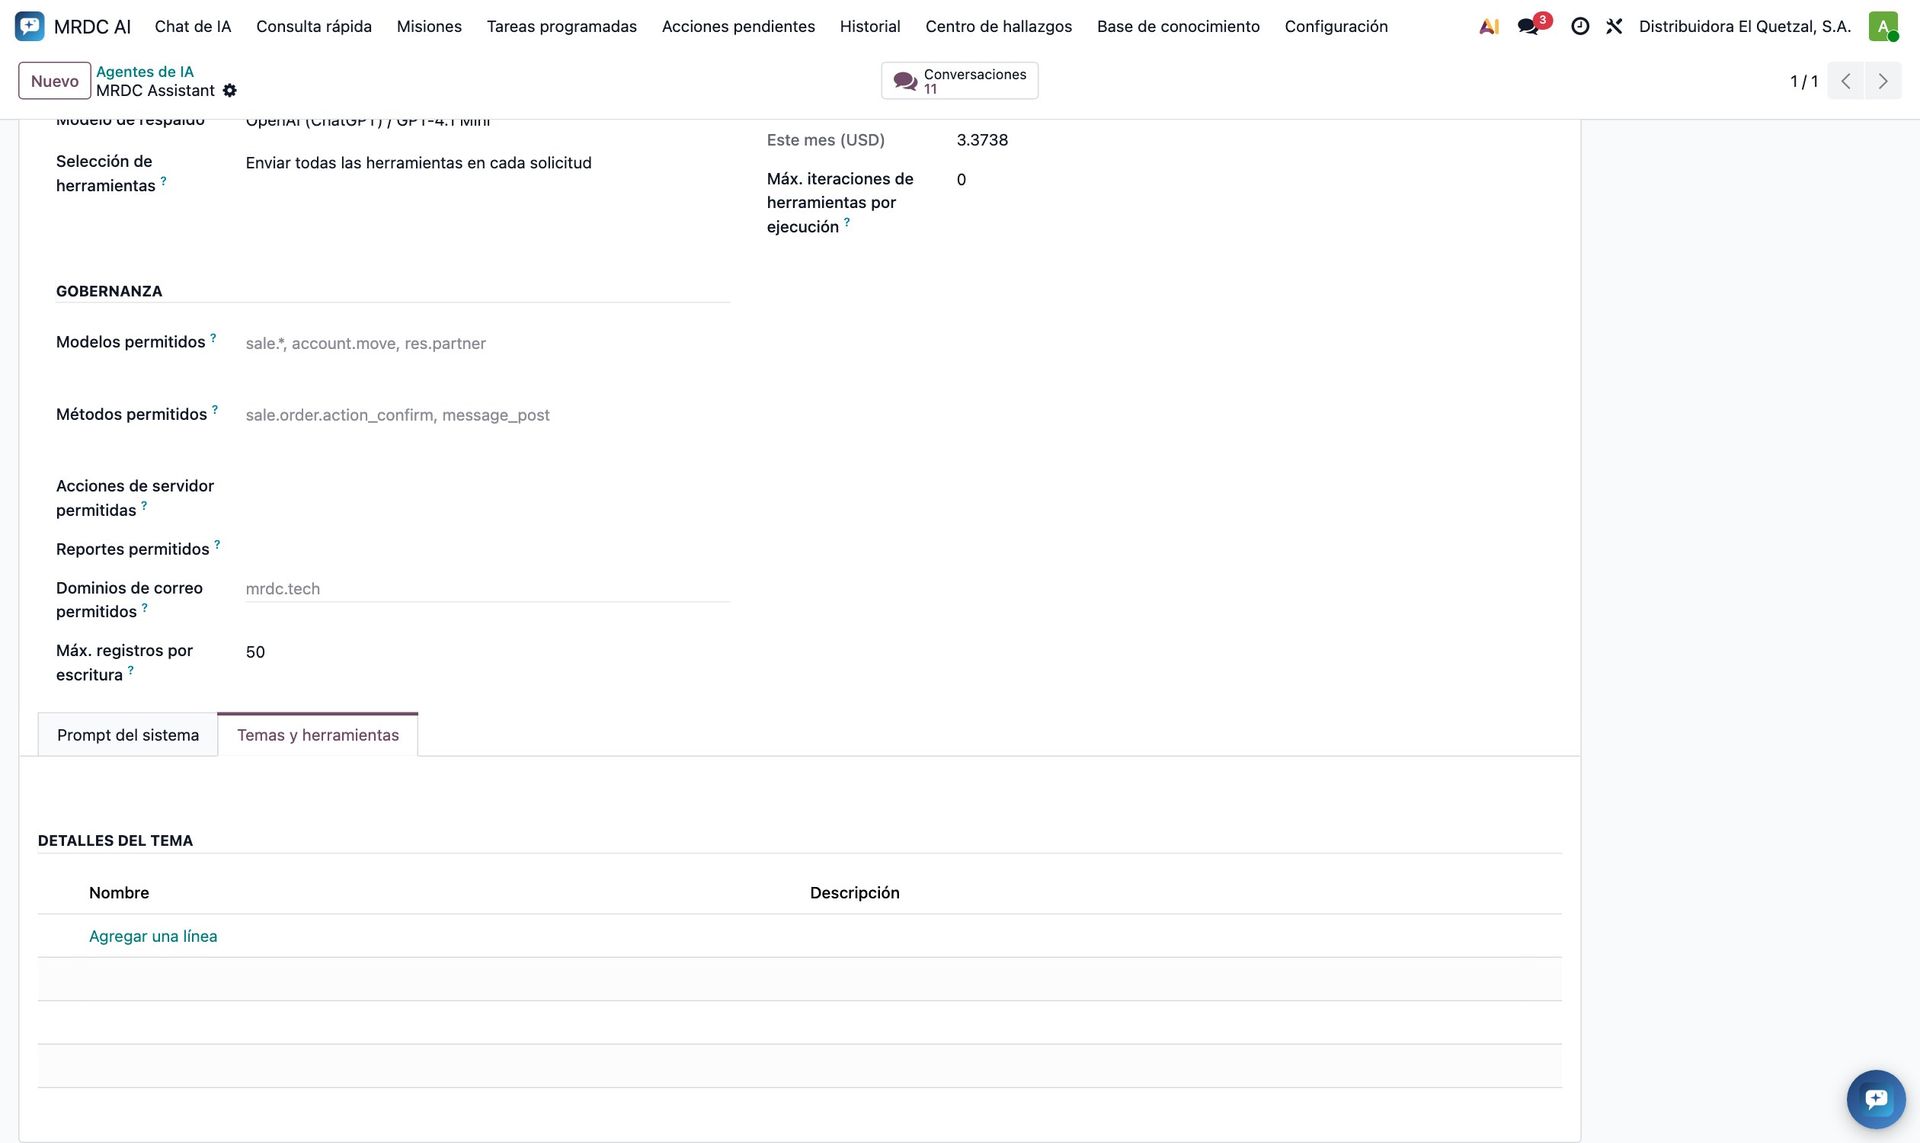Click the 1 / 1 pager counter
The height and width of the screenshot is (1143, 1920).
click(1804, 81)
